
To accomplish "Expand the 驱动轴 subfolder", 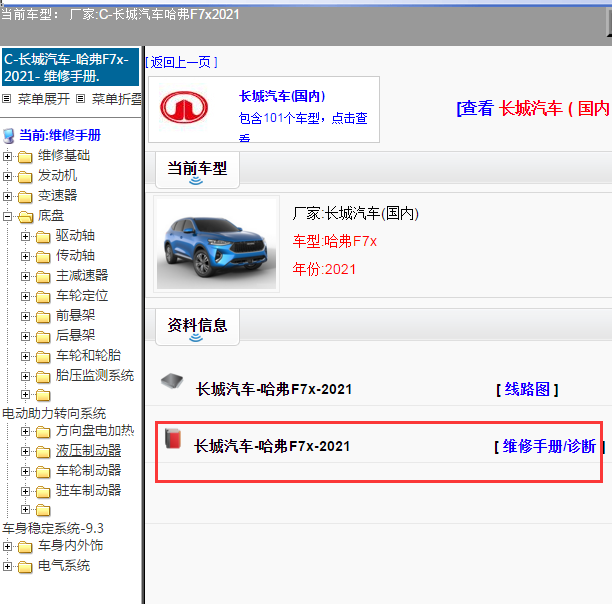I will (x=25, y=236).
